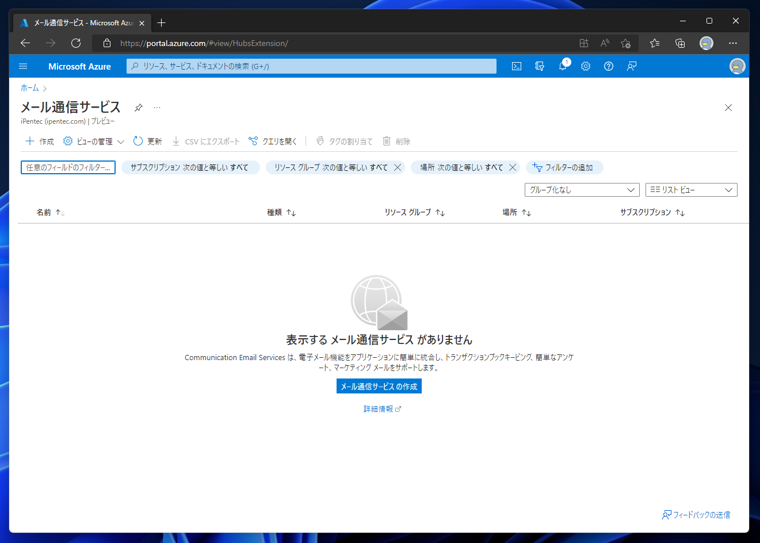This screenshot has height=543, width=760.
Task: Open the browser profile avatar
Action: (706, 43)
